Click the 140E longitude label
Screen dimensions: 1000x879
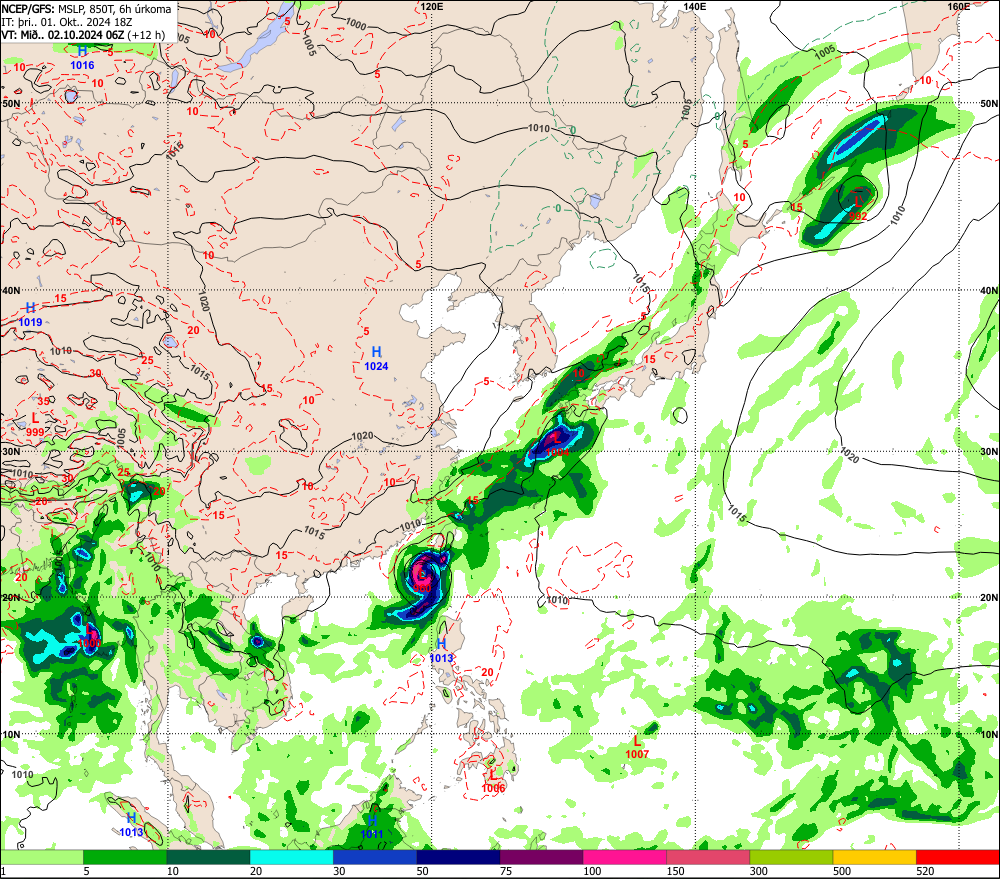click(695, 6)
